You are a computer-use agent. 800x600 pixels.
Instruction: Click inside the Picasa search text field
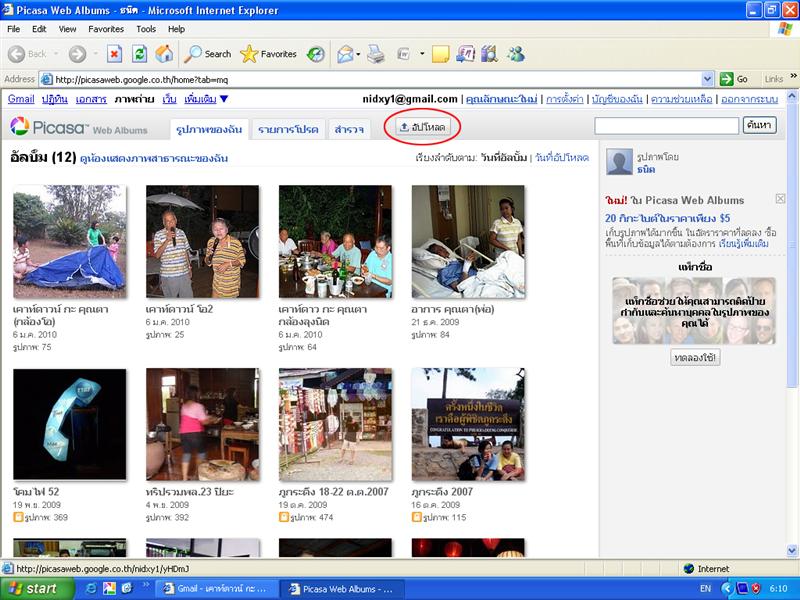pos(665,126)
